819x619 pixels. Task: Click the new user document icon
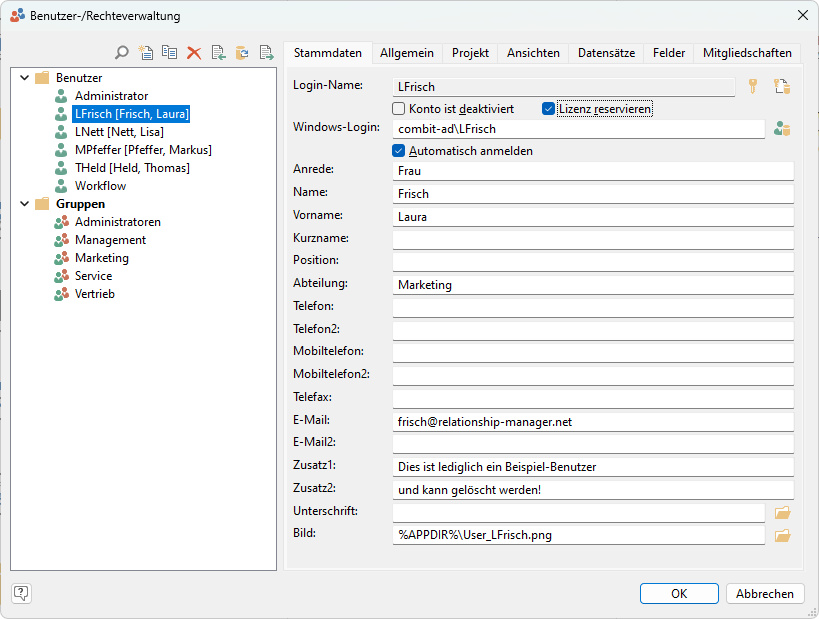tap(146, 53)
